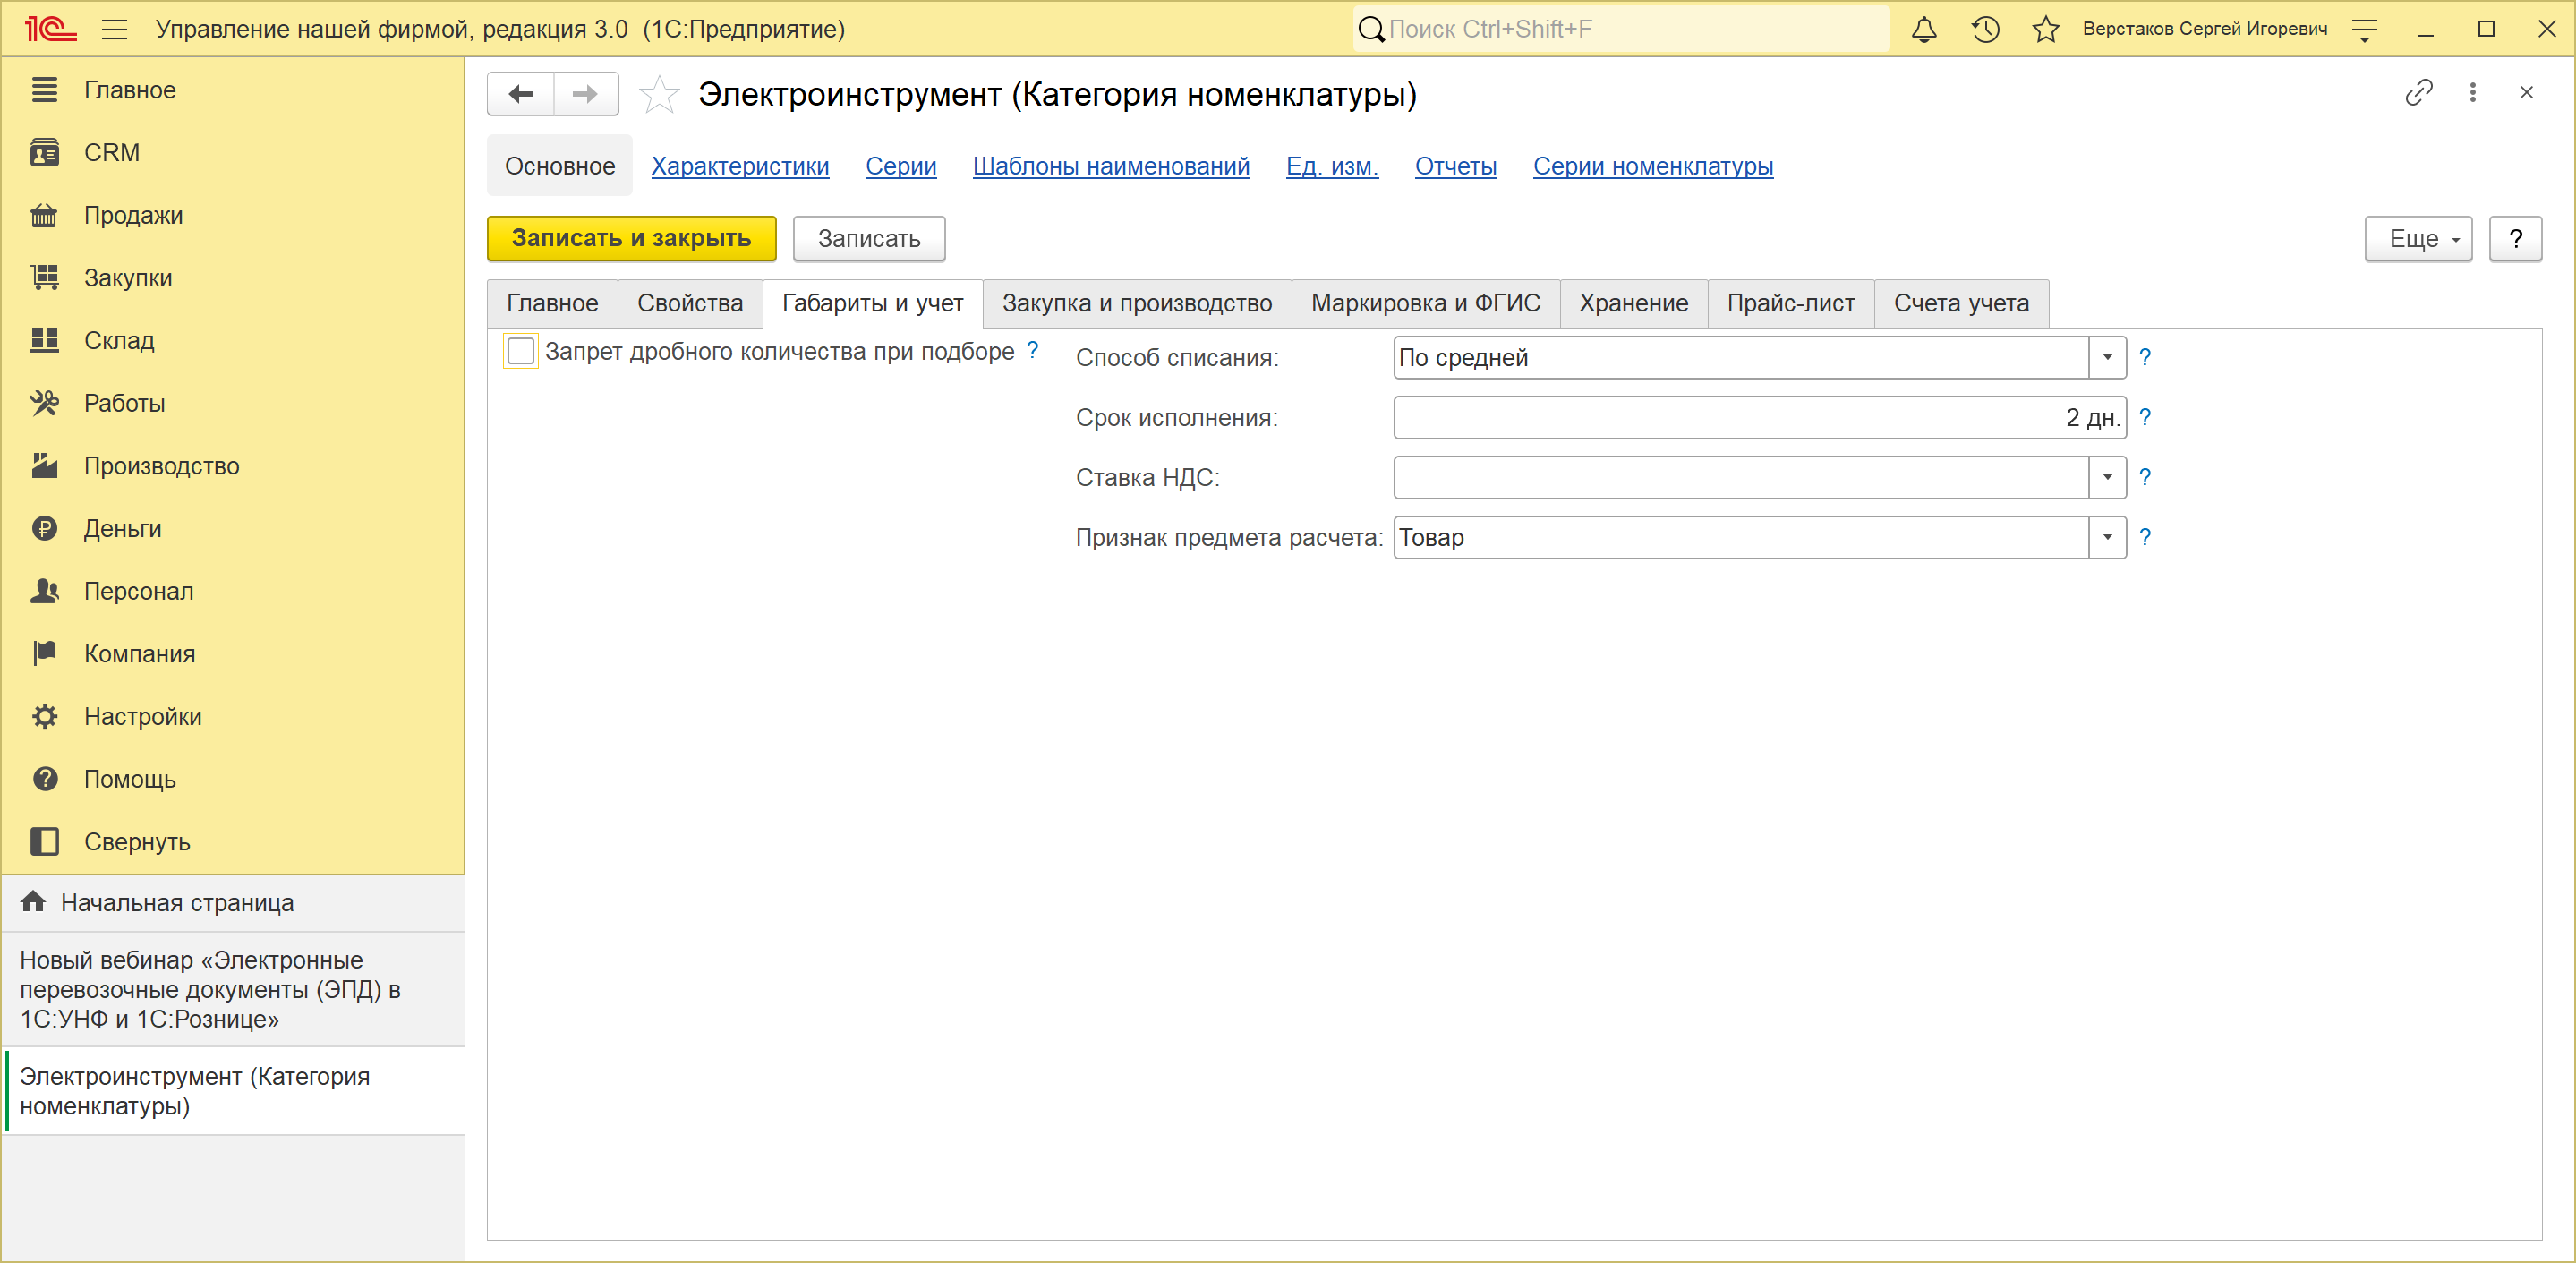Switch to Закупка и производство tab

1137,303
